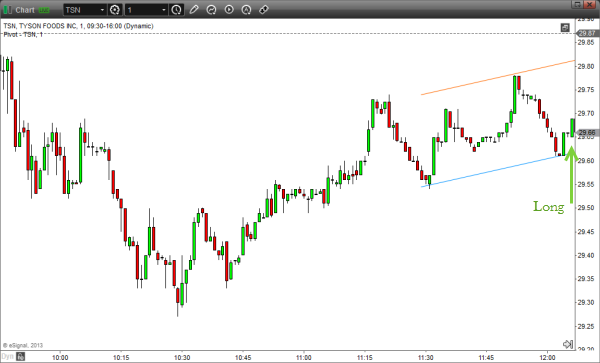Click the 10:45 time axis label
The width and height of the screenshot is (600, 363).
point(243,358)
